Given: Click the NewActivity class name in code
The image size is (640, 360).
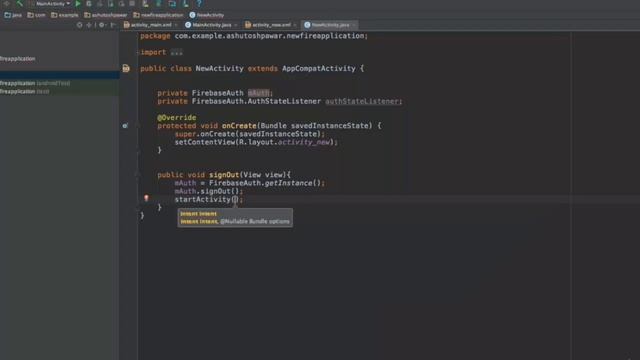Looking at the screenshot, I should coord(219,69).
